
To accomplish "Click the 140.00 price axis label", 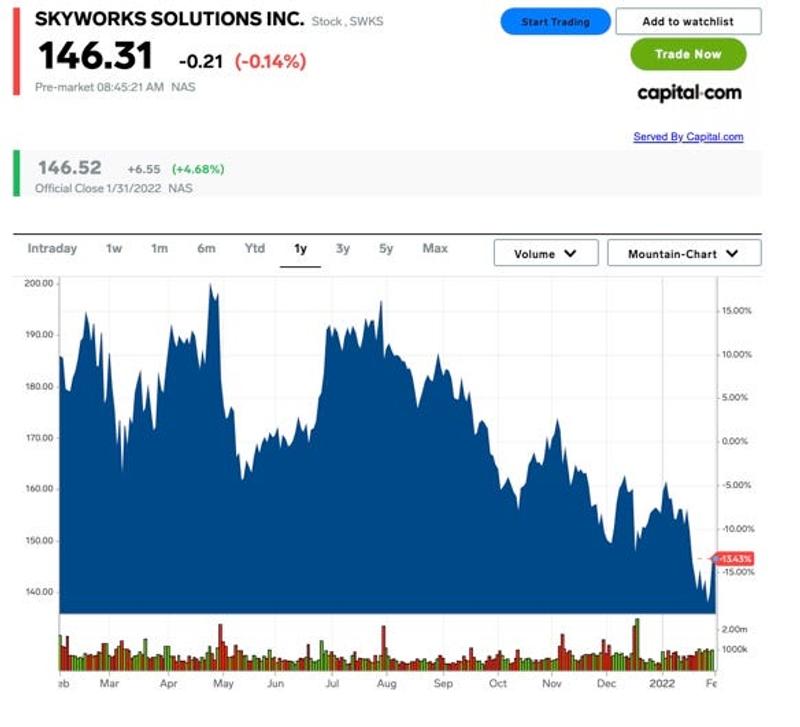I will pos(39,592).
